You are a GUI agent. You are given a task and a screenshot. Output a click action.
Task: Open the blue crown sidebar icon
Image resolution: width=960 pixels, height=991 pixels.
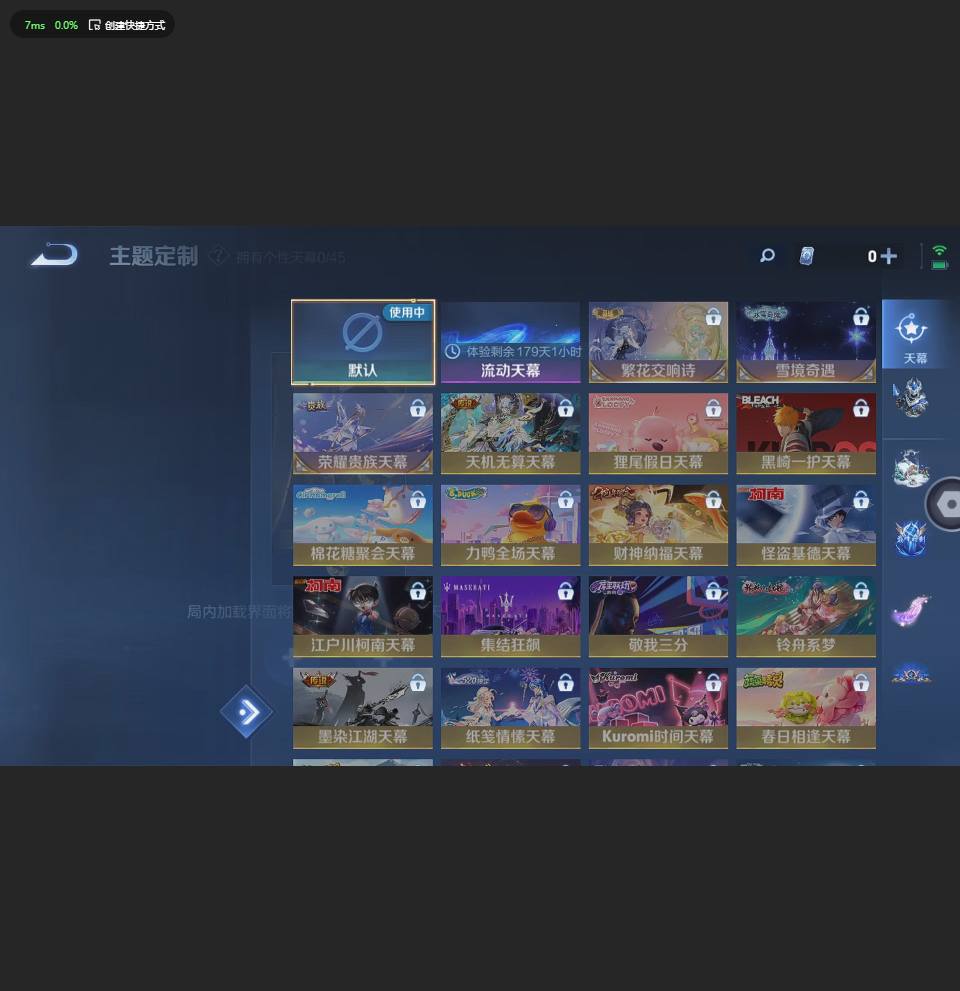911,674
